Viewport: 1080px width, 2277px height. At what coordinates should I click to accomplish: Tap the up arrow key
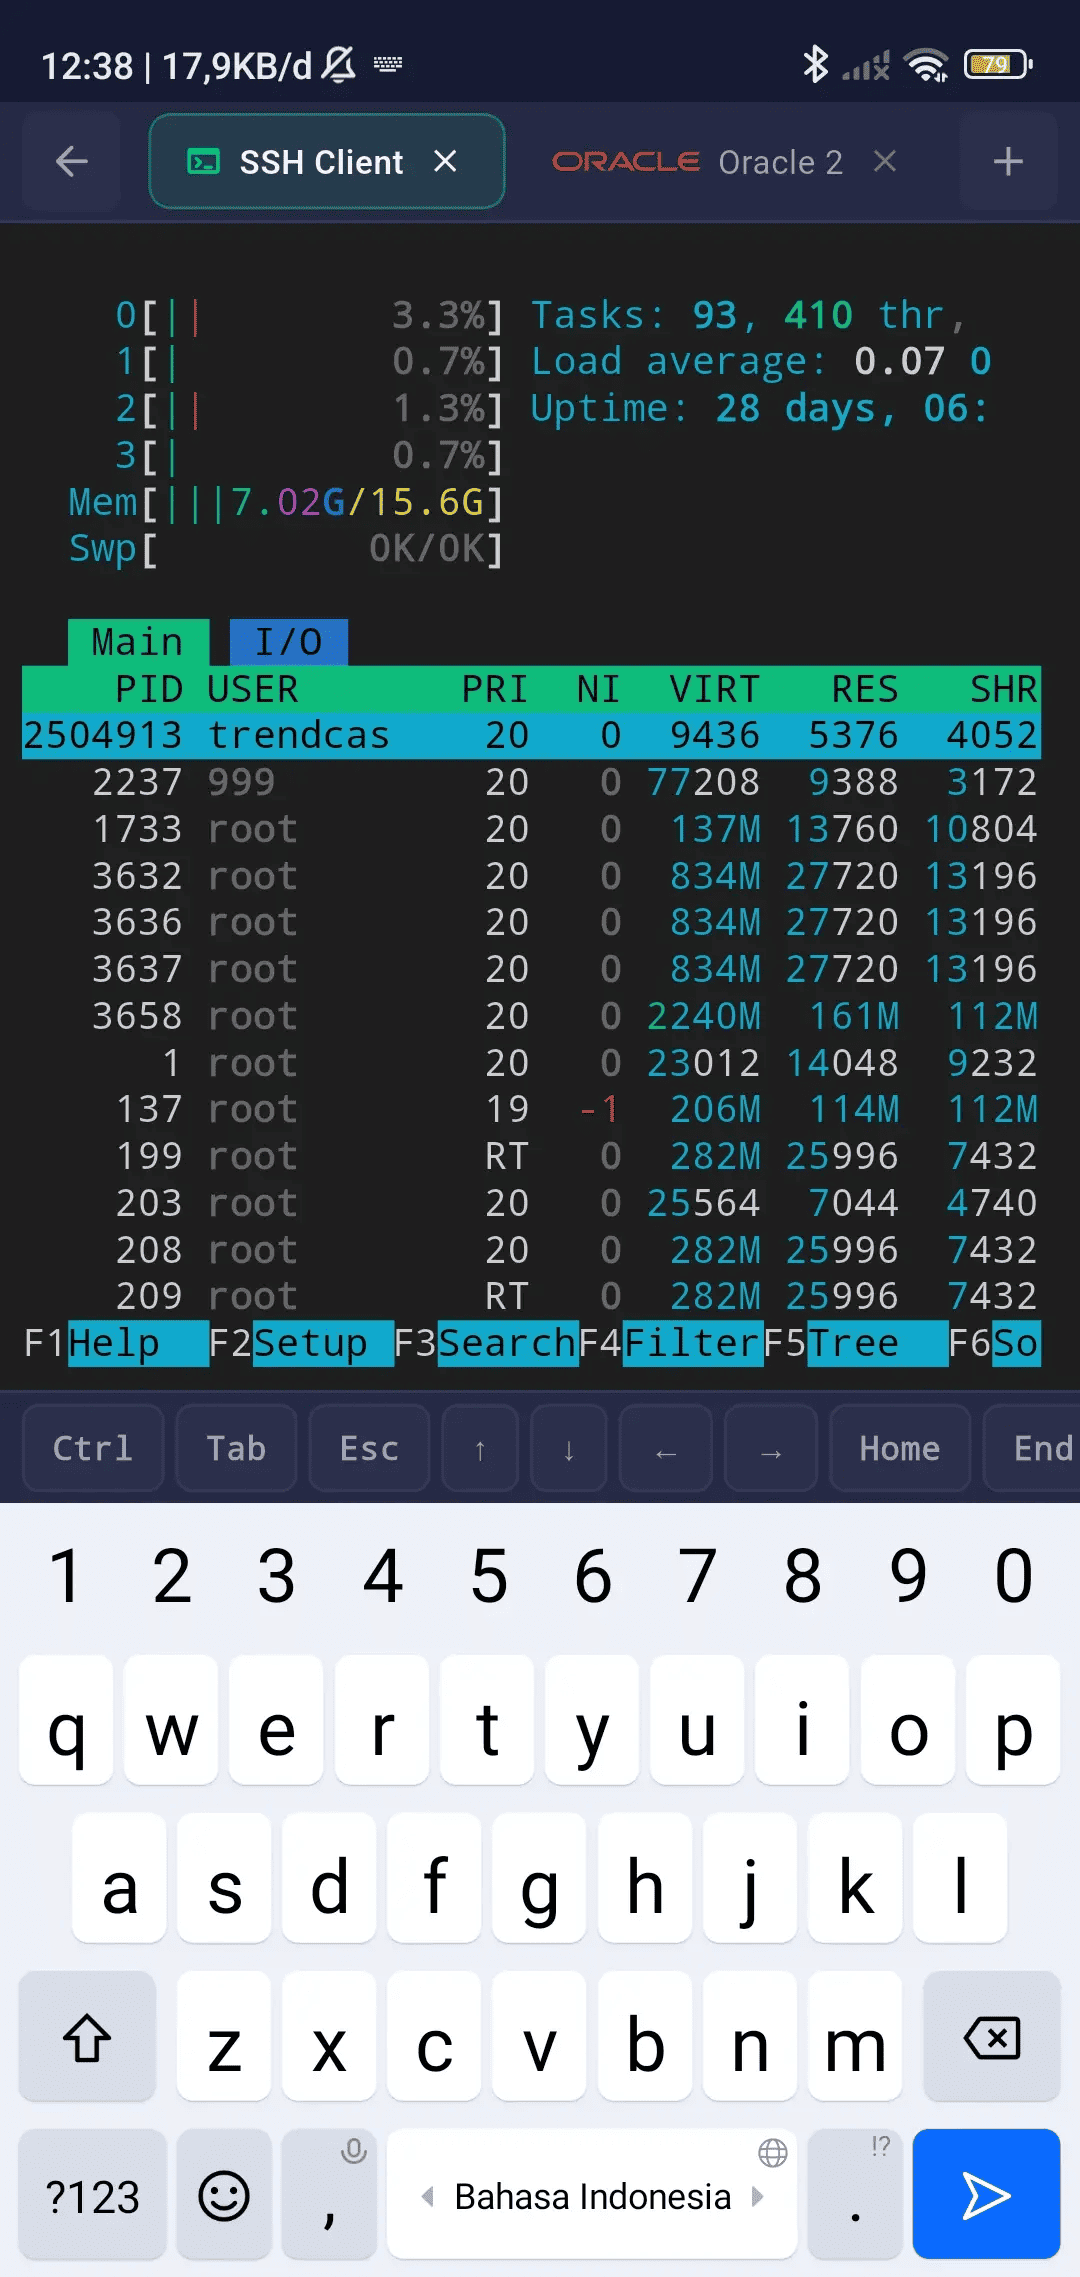click(480, 1448)
